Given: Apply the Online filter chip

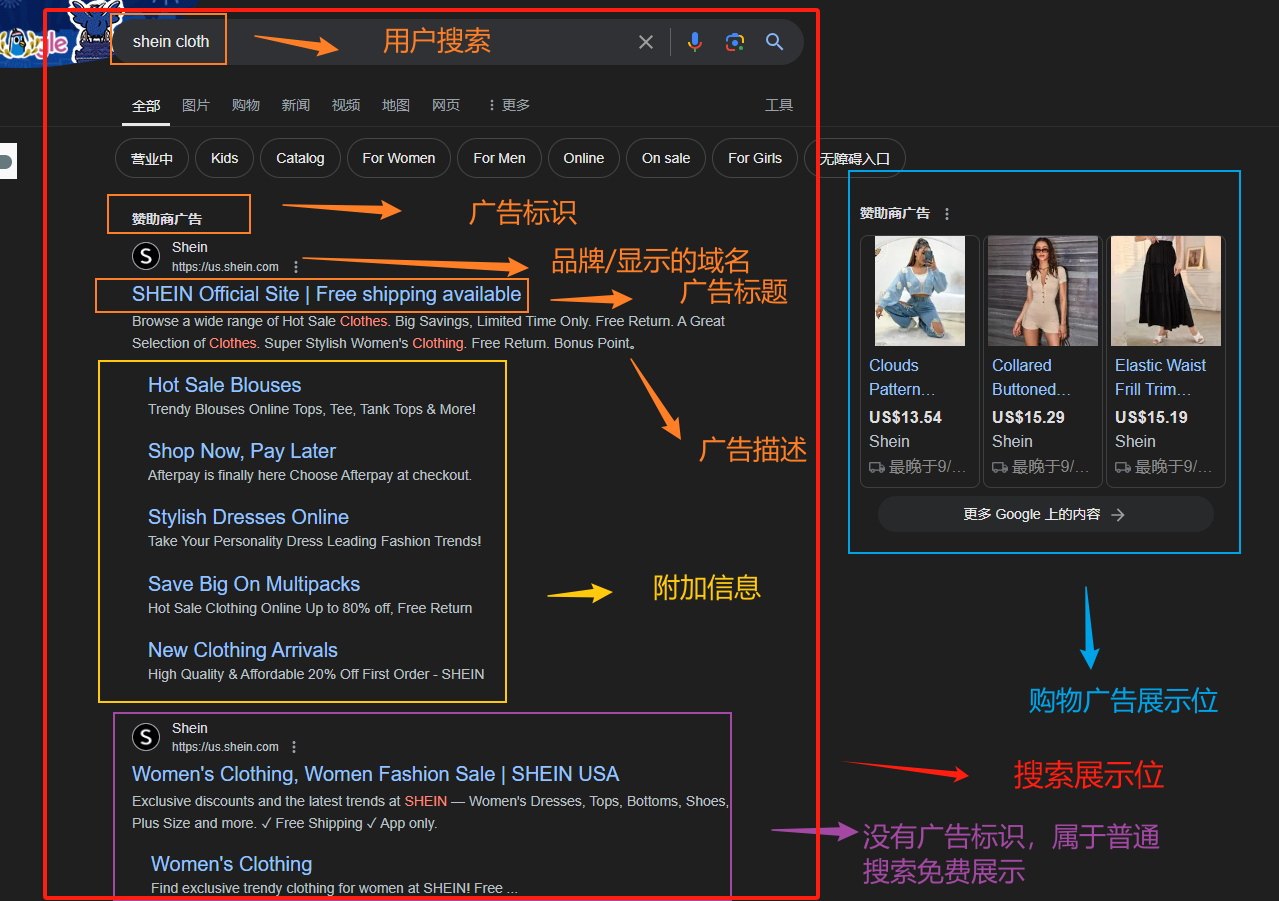Looking at the screenshot, I should pyautogui.click(x=584, y=158).
